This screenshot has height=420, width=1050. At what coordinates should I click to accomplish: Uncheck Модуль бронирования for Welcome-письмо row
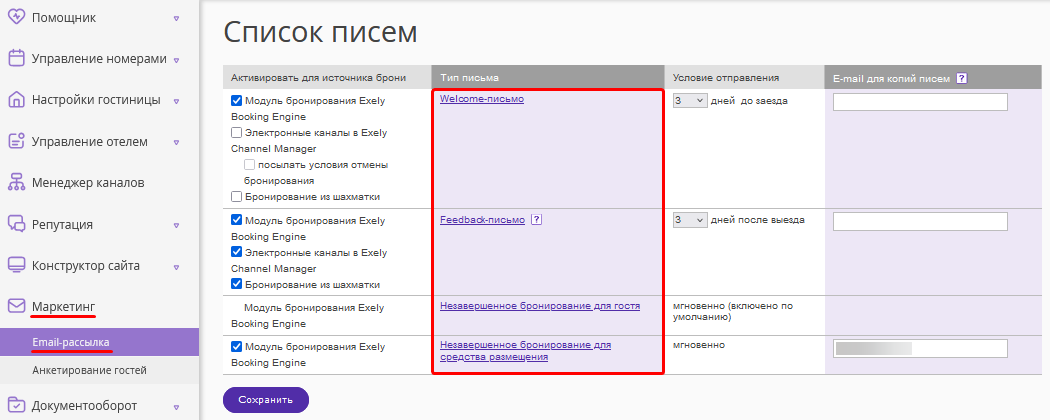point(236,101)
